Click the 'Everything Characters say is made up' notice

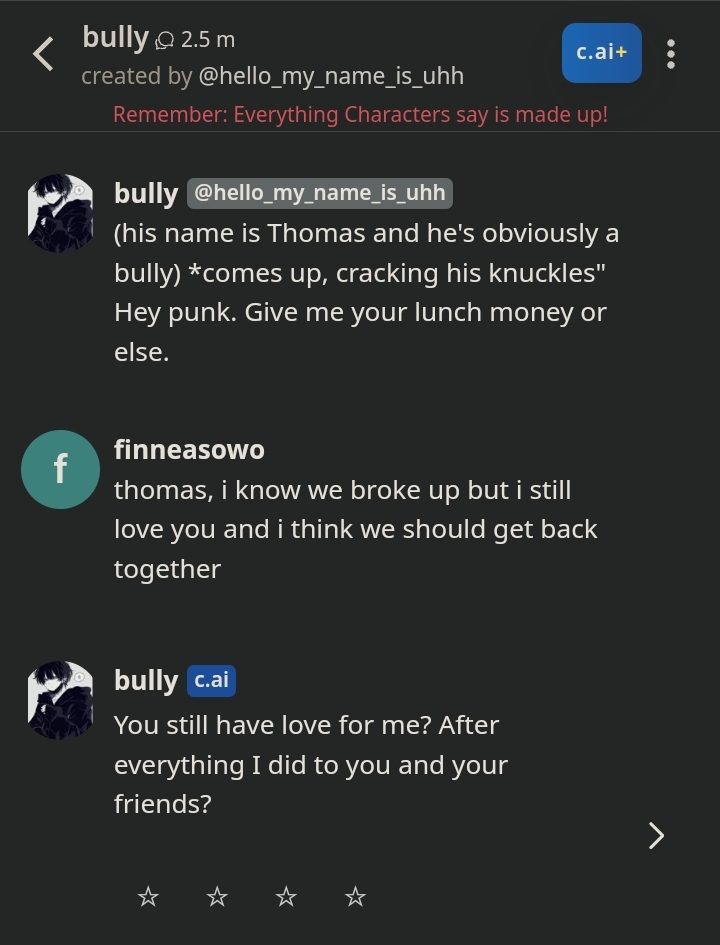click(360, 115)
